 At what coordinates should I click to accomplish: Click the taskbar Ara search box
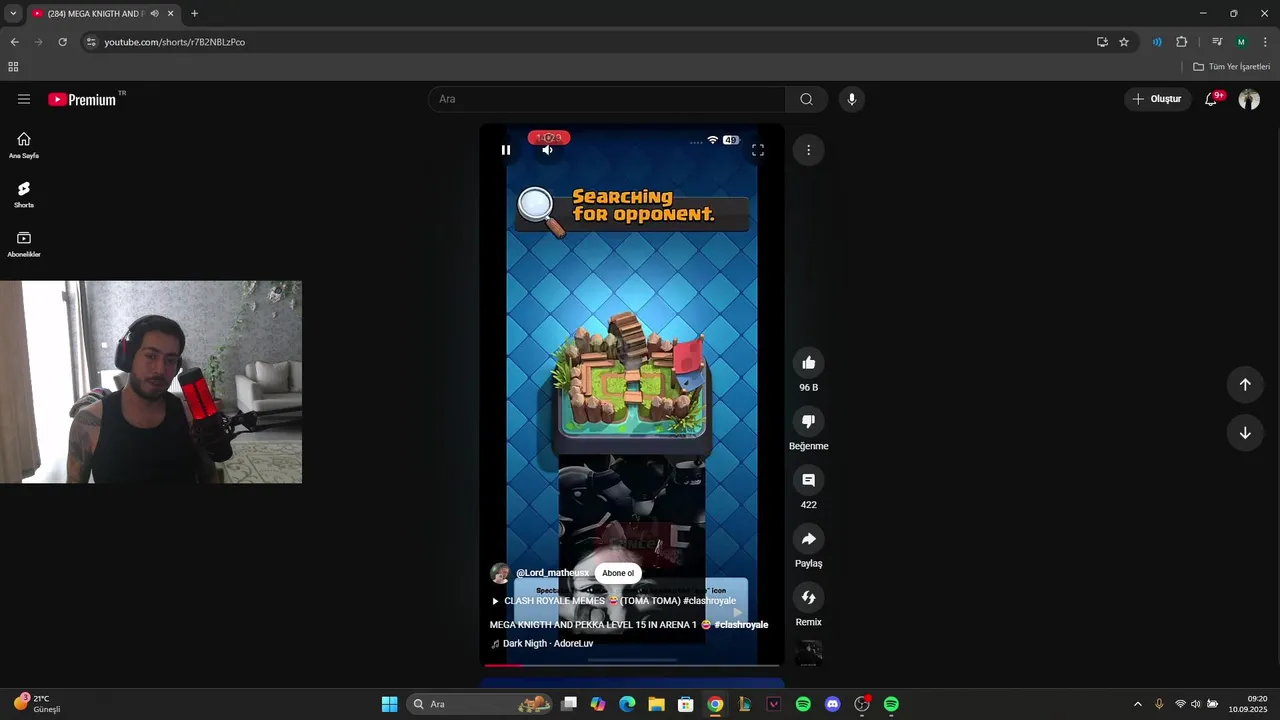480,704
